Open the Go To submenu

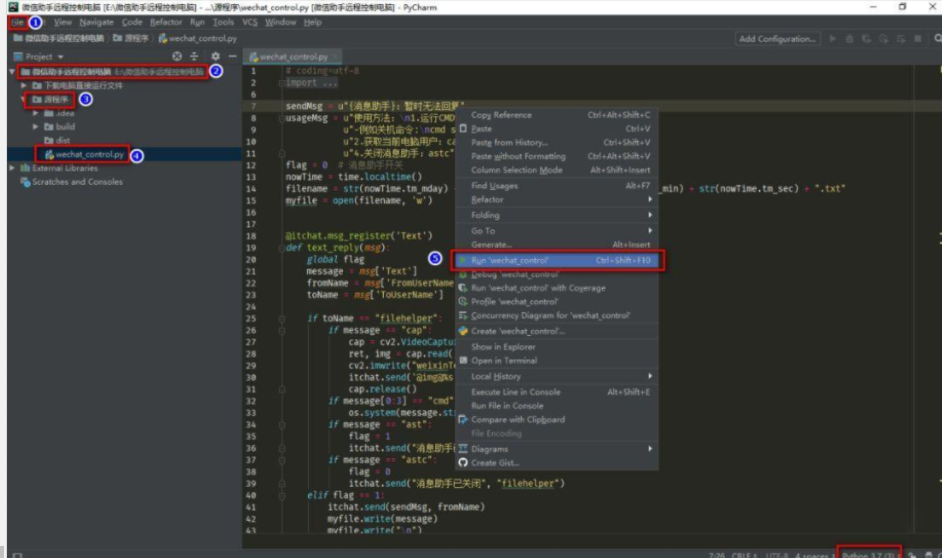click(558, 231)
